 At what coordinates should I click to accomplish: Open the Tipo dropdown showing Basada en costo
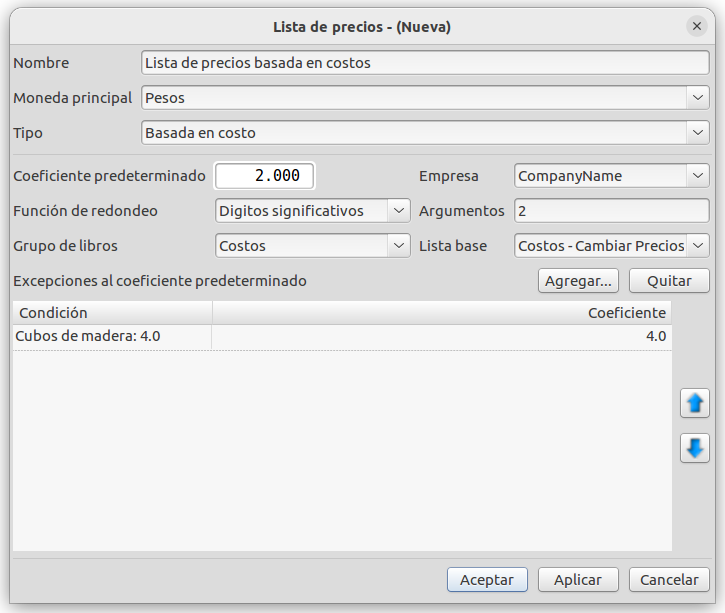click(x=425, y=133)
